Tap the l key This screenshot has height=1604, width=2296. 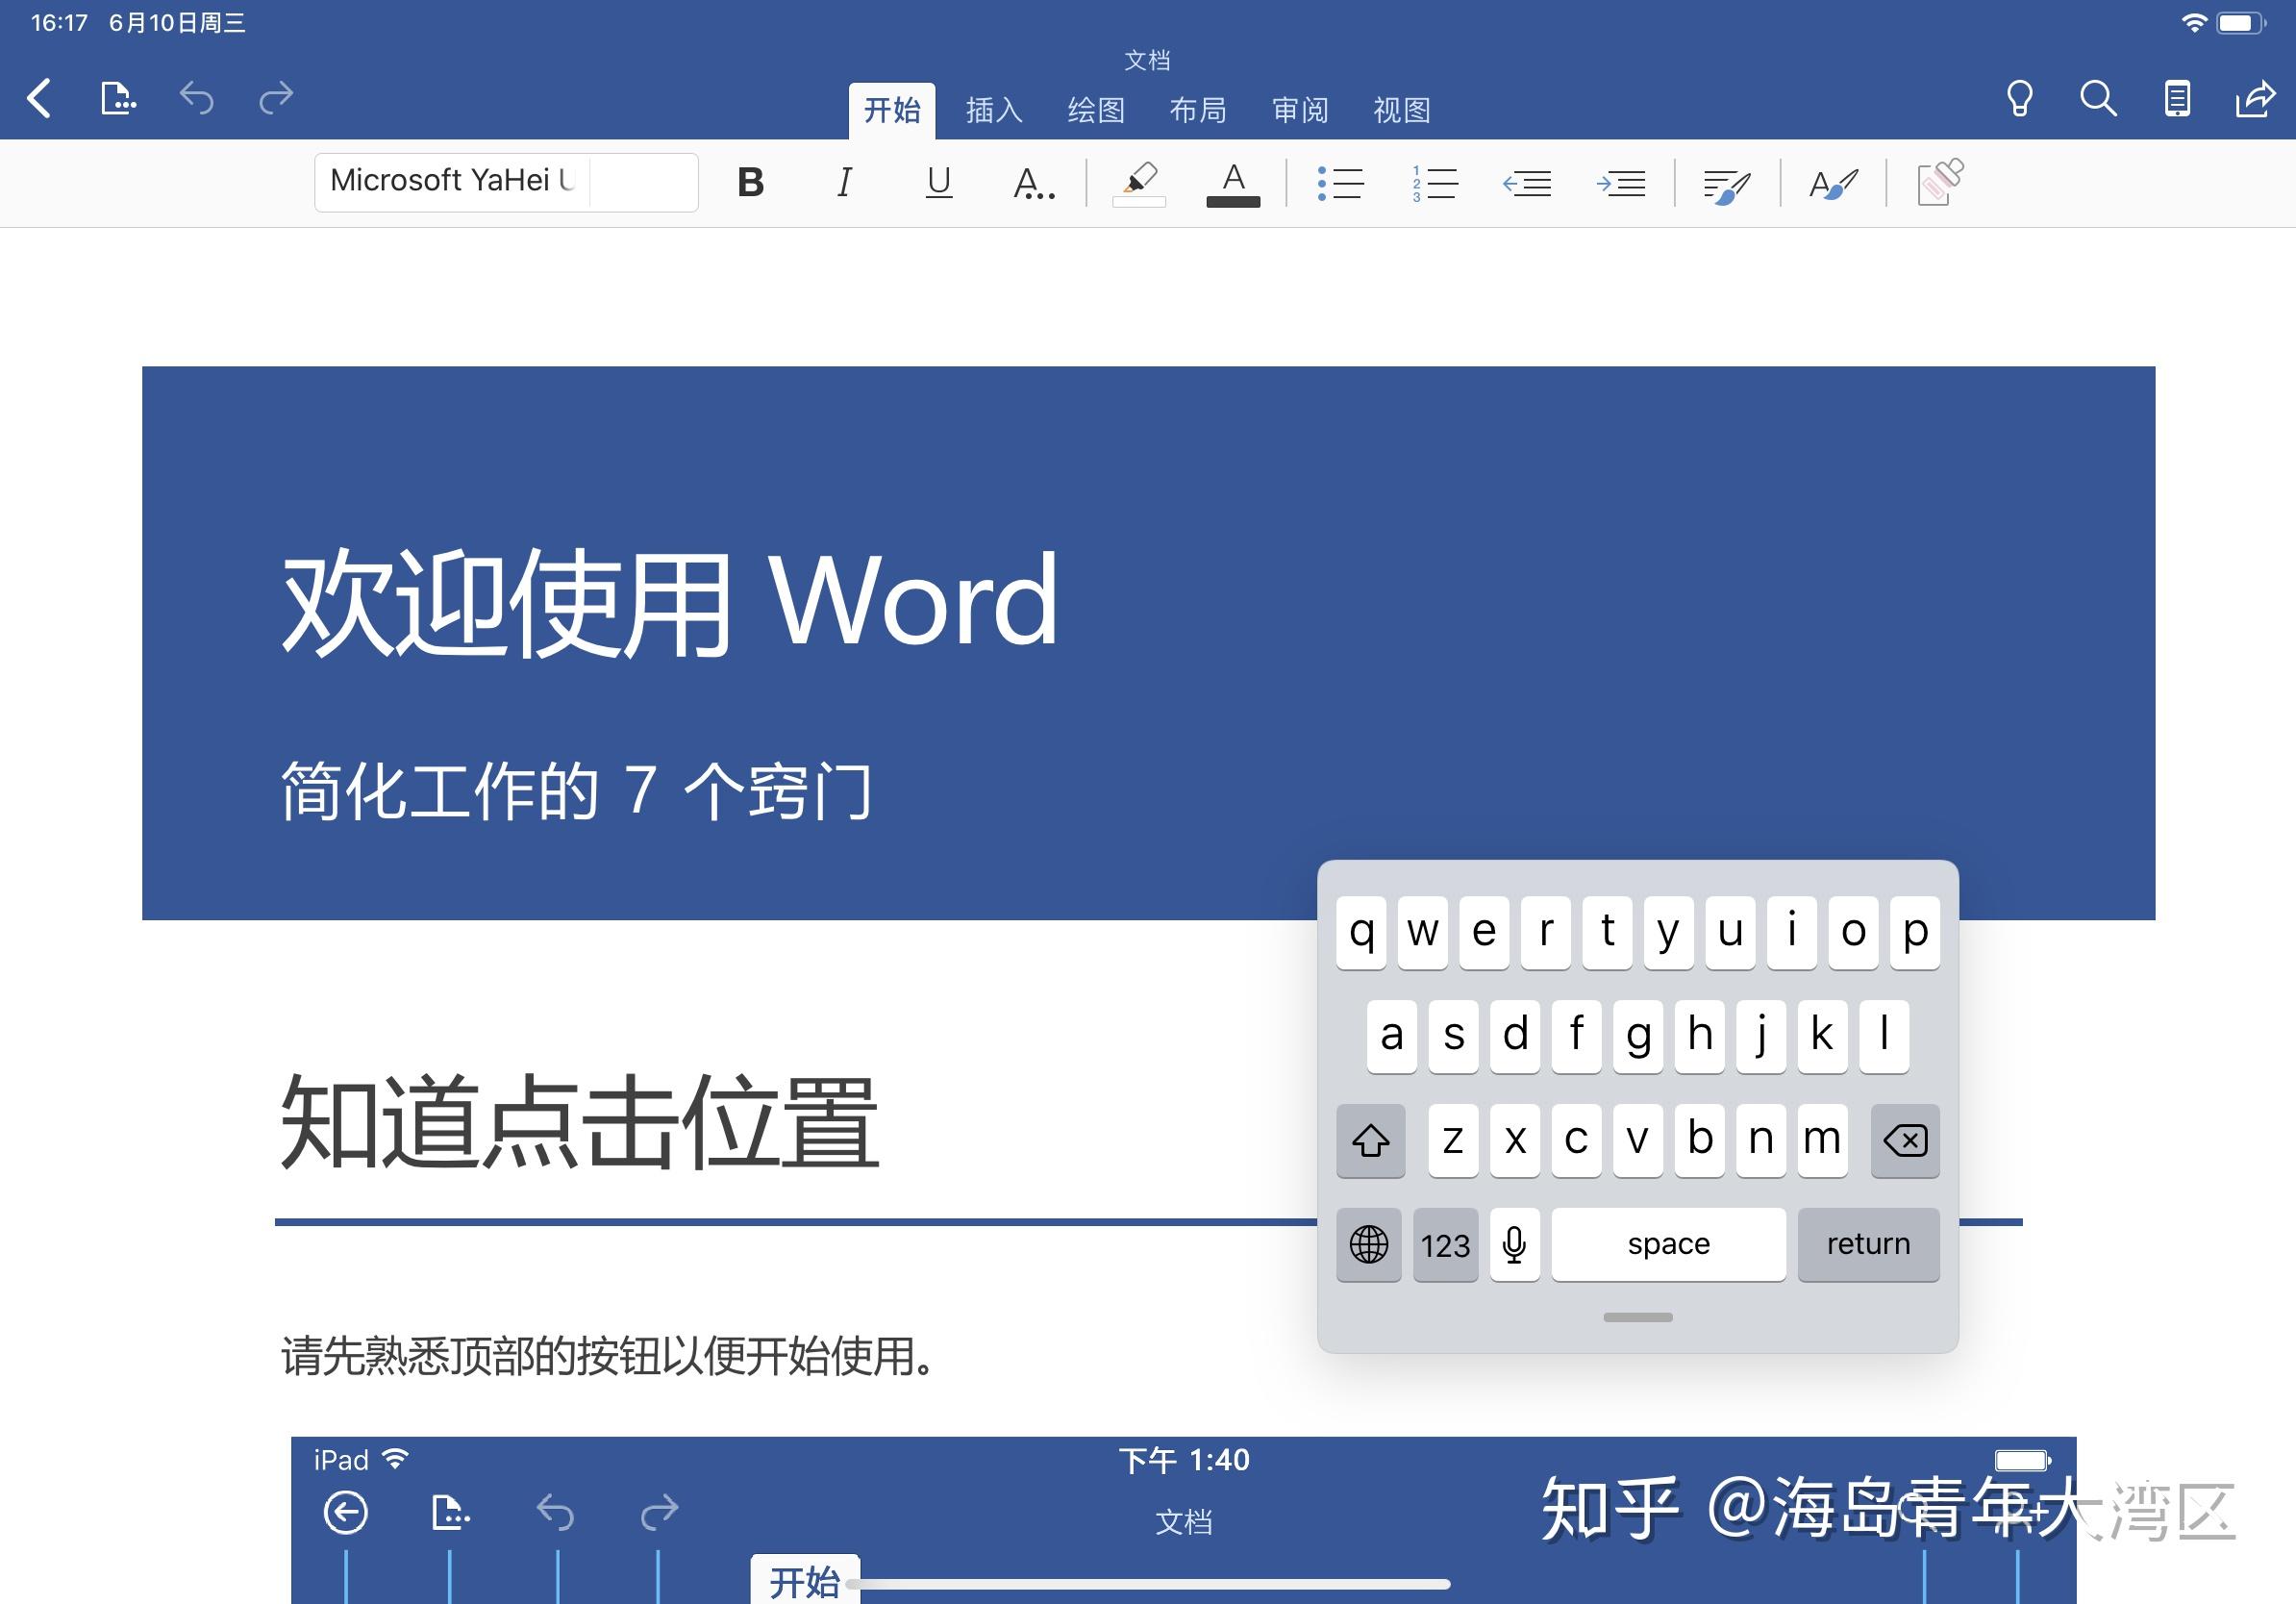pos(1884,1036)
